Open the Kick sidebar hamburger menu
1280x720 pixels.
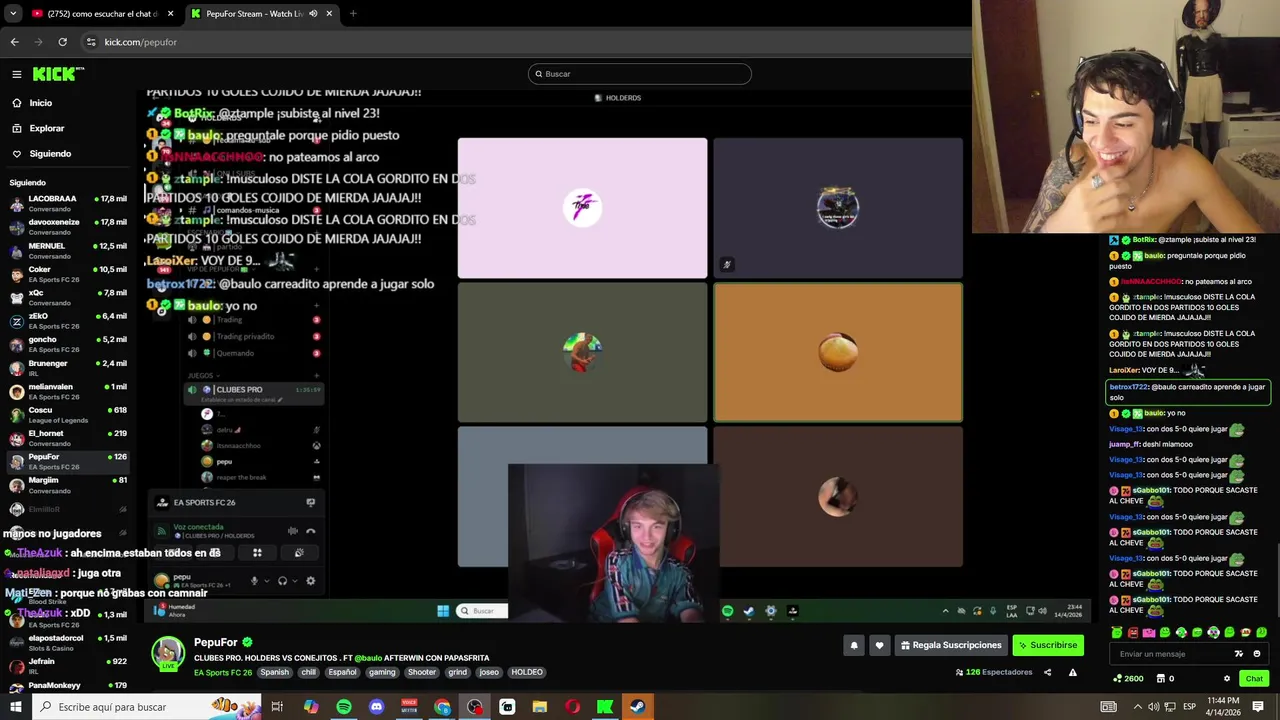tap(17, 74)
